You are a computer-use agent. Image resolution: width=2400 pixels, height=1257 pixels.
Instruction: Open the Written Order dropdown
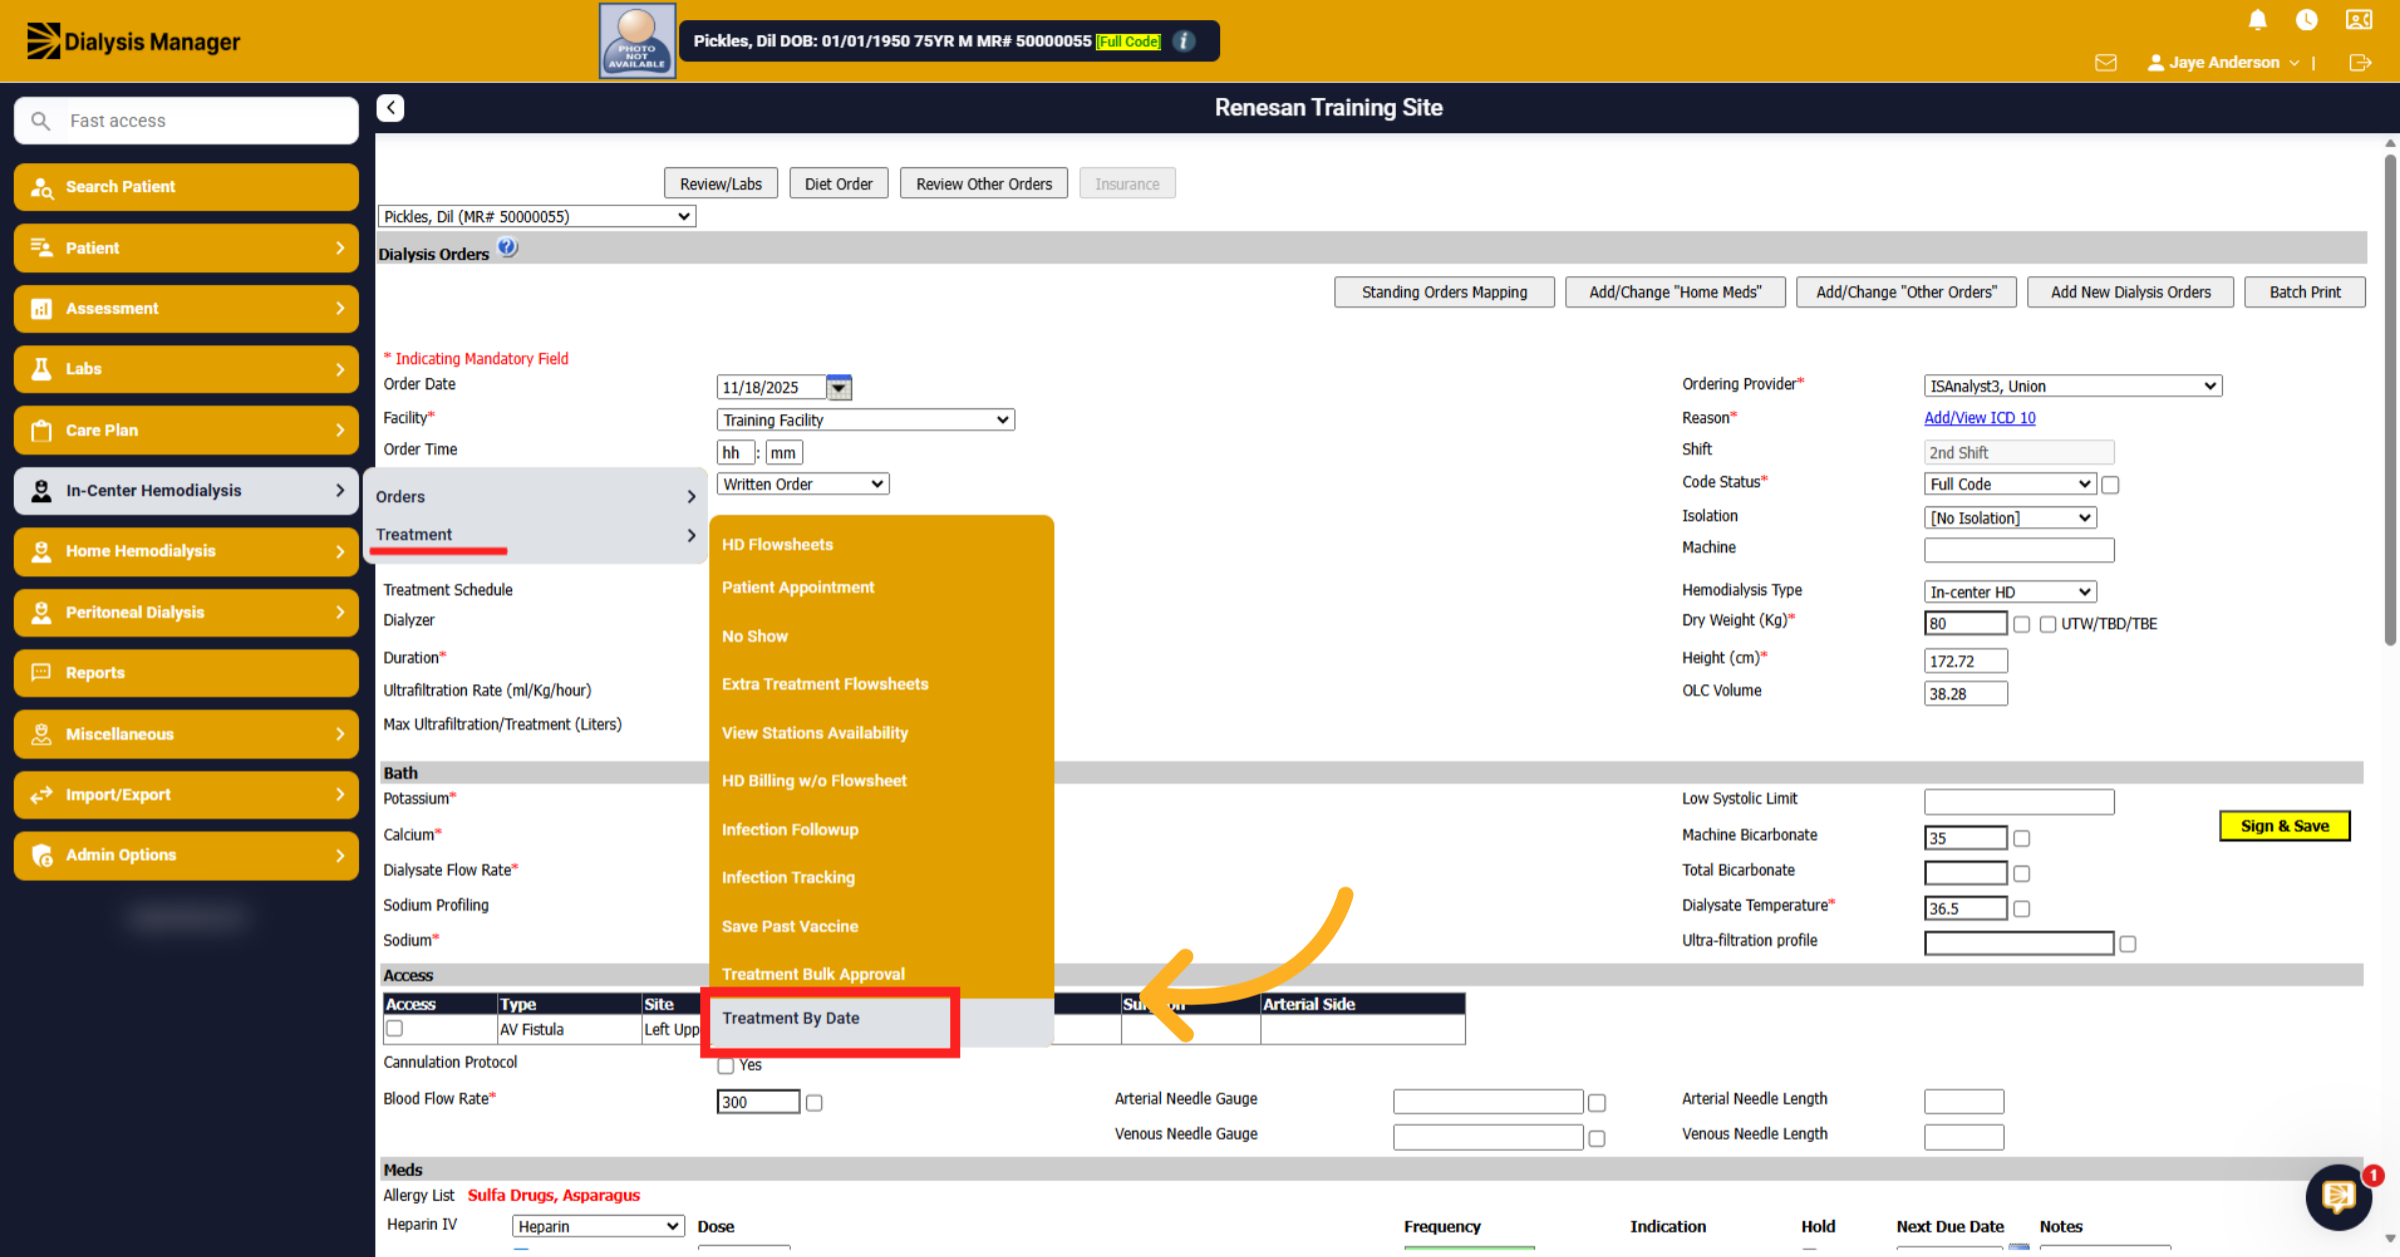(x=803, y=485)
